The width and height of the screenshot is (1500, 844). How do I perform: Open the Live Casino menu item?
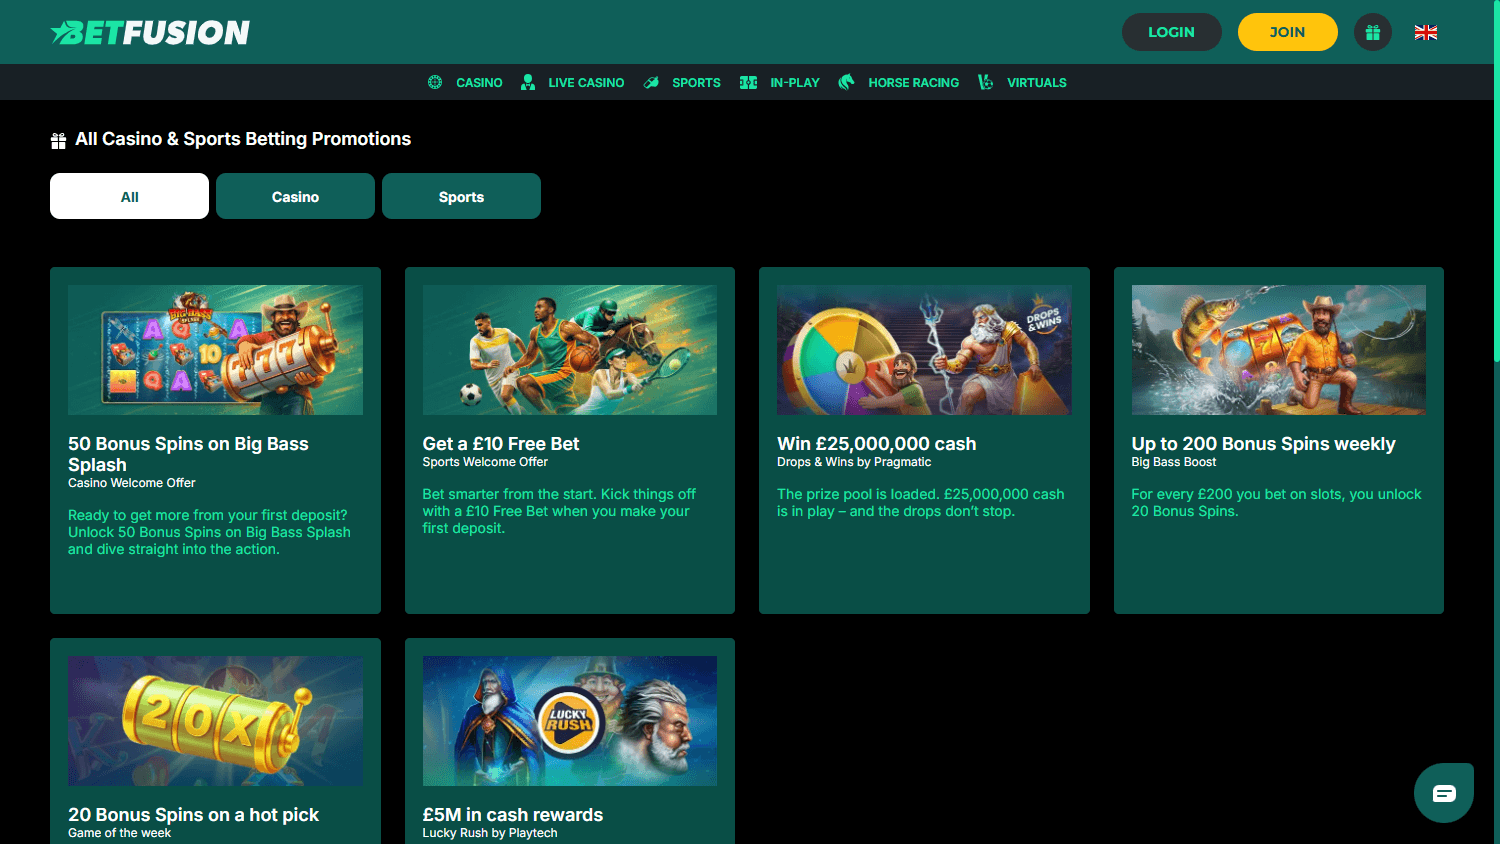point(586,83)
